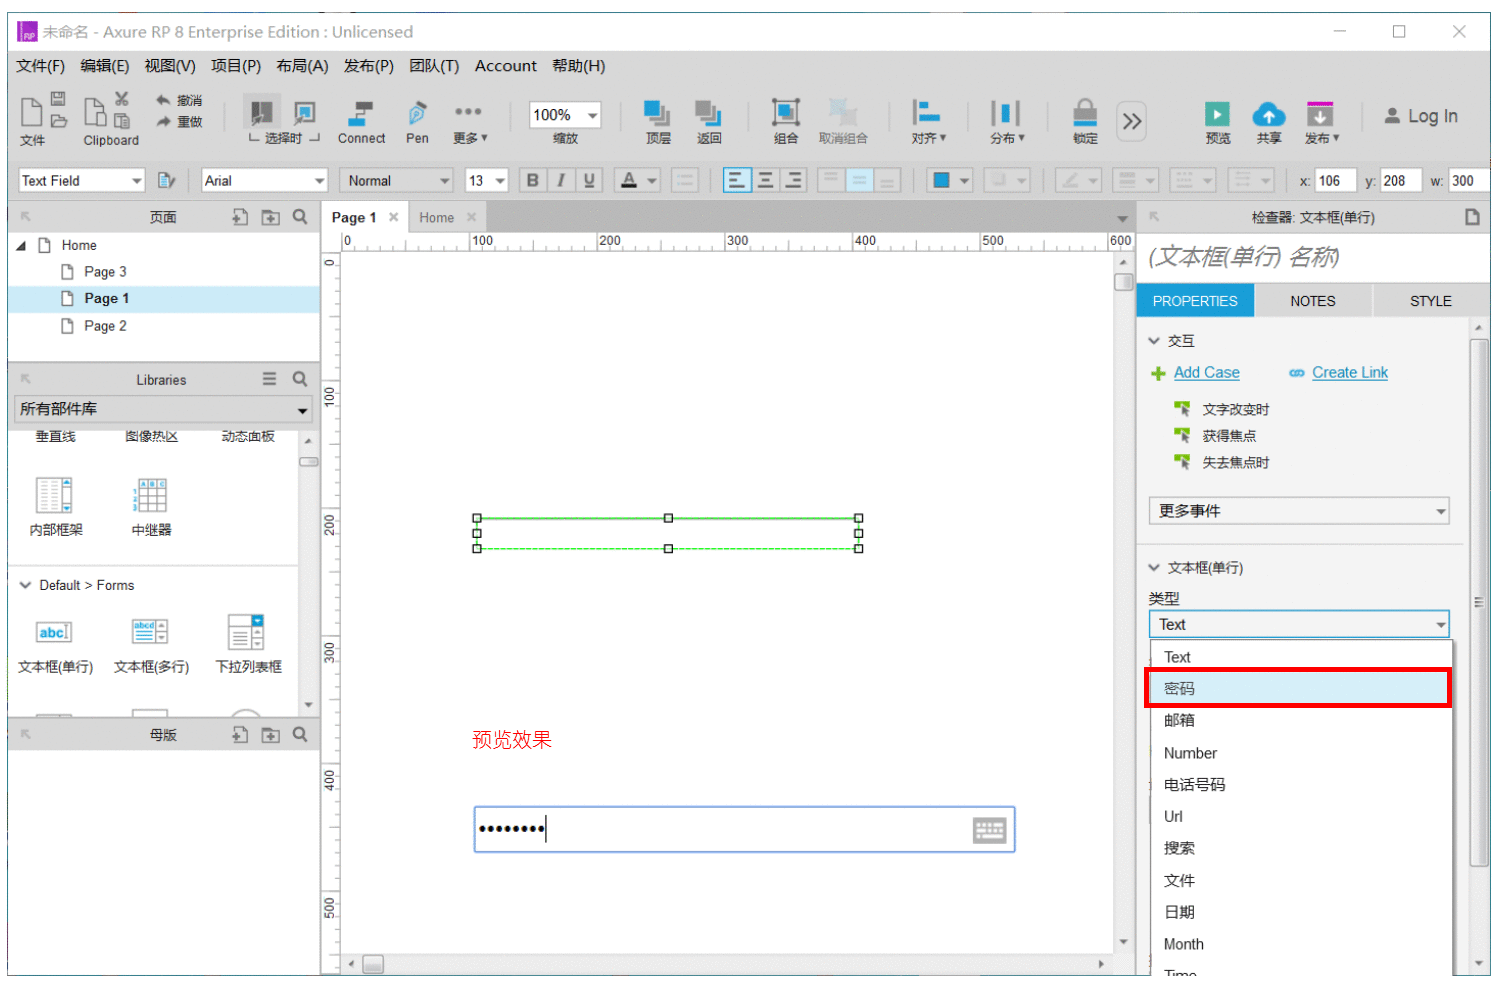The width and height of the screenshot is (1508, 993).
Task: Toggle the select mode tool
Action: [261, 112]
